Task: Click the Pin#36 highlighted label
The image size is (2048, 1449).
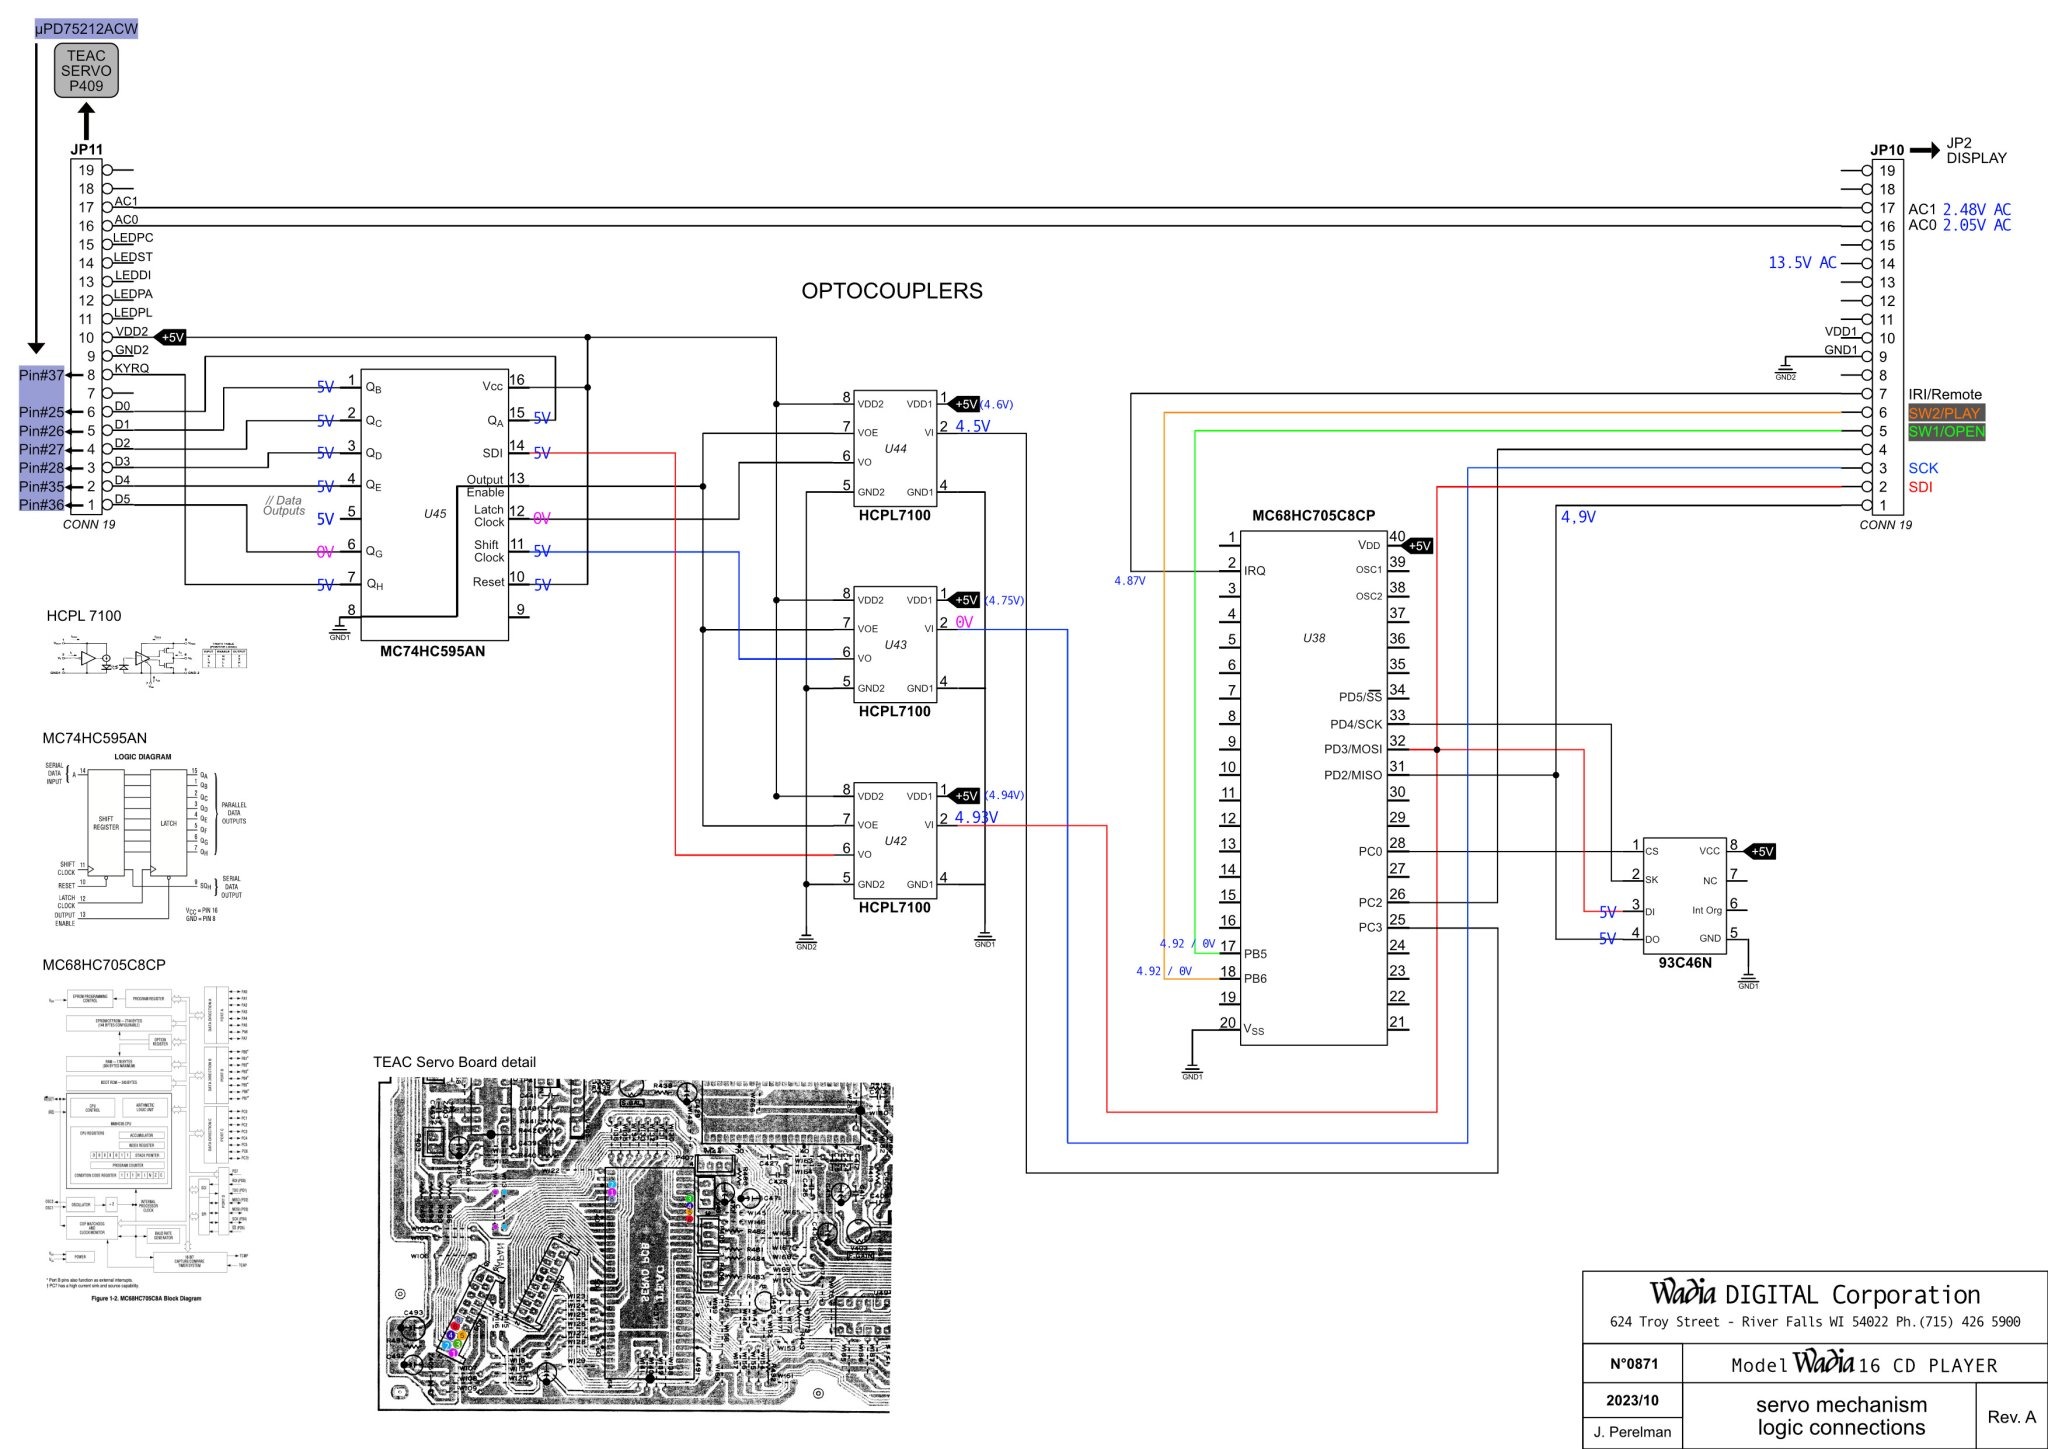Action: click(x=41, y=505)
